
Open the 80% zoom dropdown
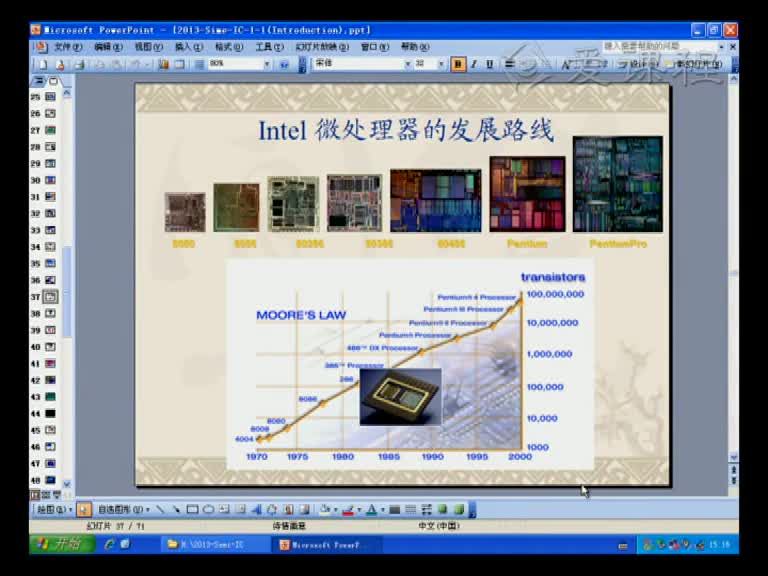coord(267,64)
